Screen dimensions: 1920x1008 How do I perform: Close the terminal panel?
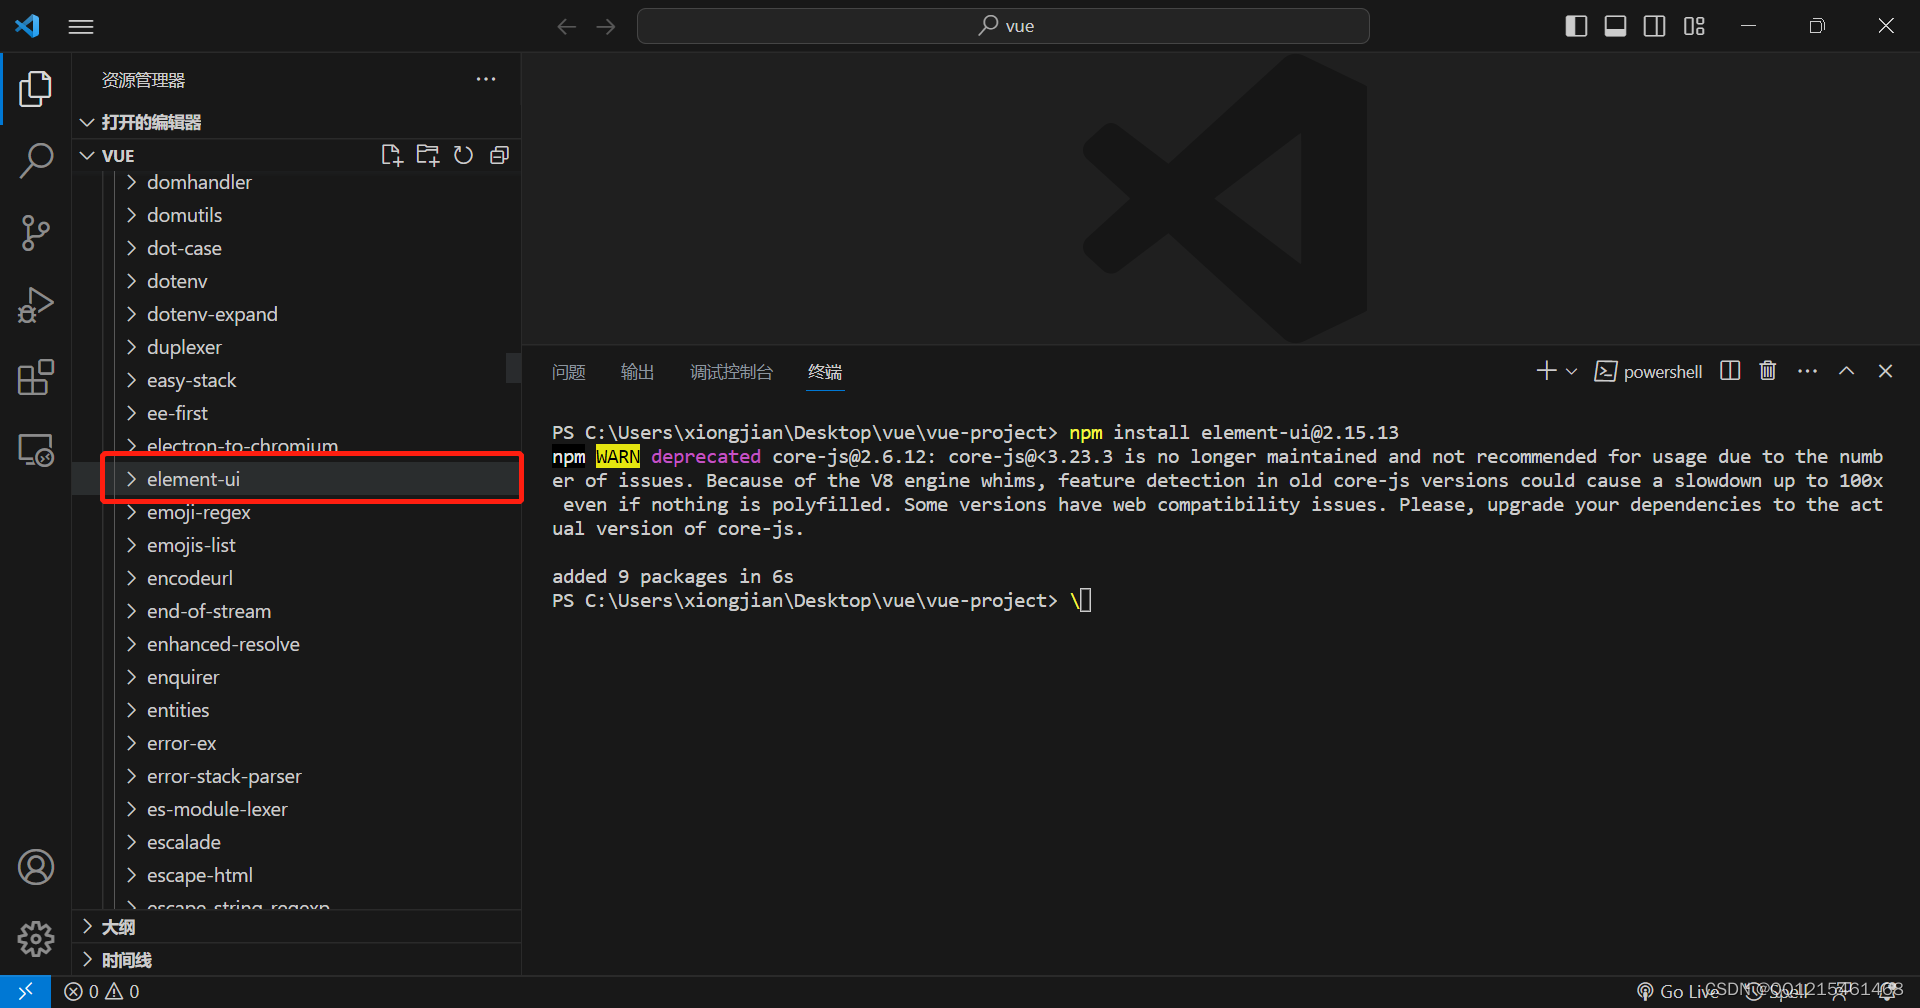[x=1885, y=371]
